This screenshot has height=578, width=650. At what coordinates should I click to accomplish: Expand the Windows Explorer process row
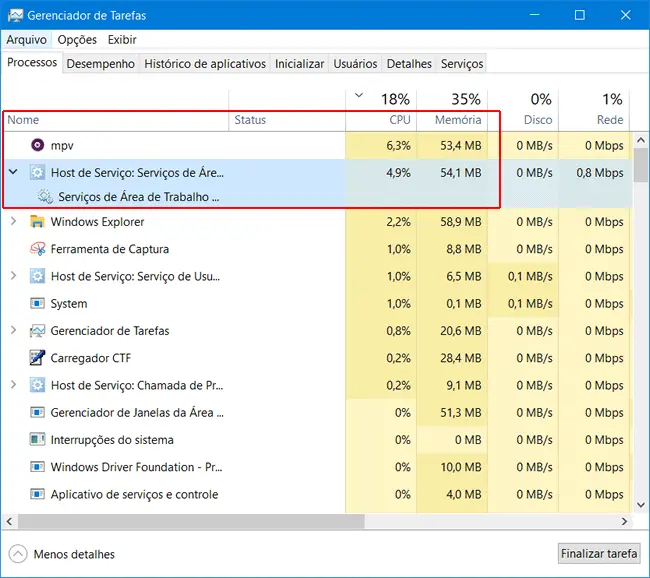pyautogui.click(x=13, y=222)
